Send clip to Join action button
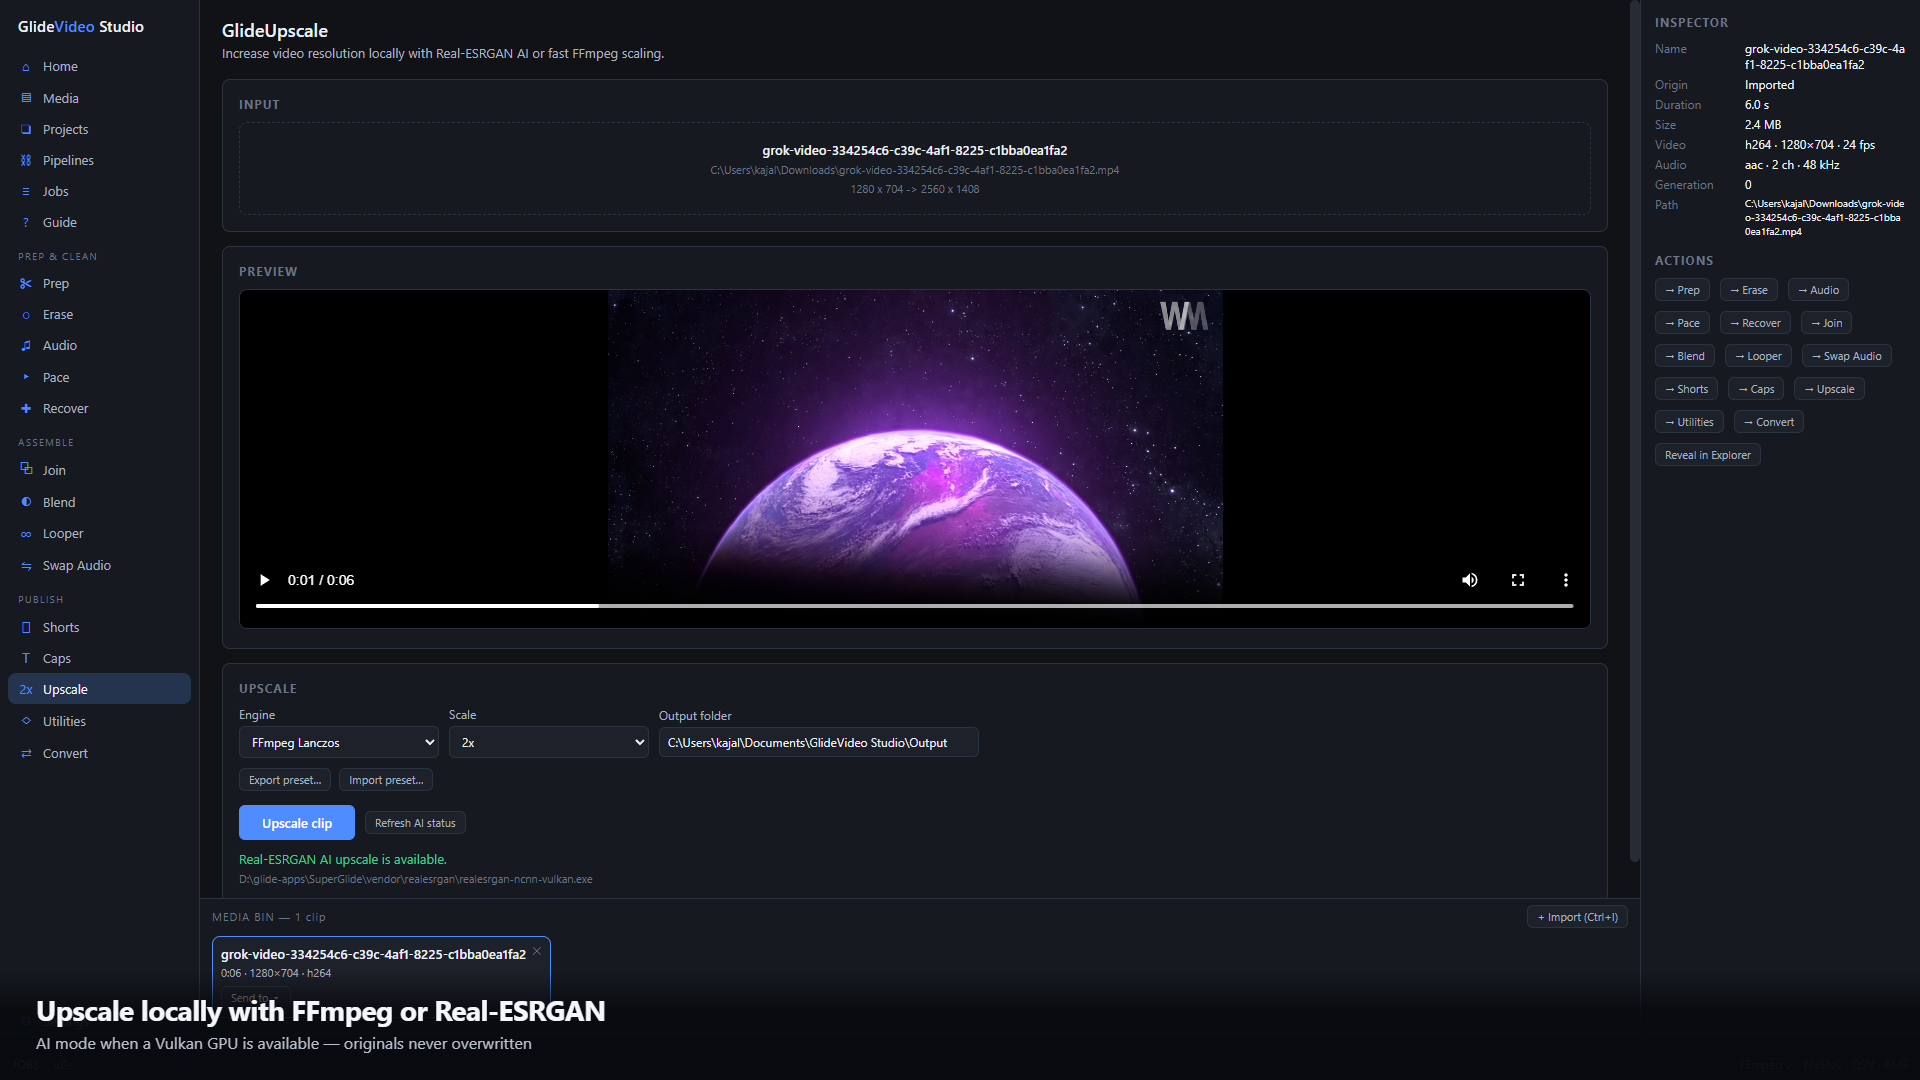Screen dimensions: 1920x1080 [1826, 323]
